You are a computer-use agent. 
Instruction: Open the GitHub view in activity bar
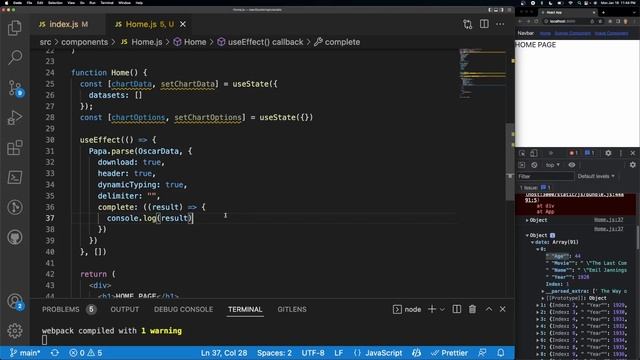pos(15,237)
